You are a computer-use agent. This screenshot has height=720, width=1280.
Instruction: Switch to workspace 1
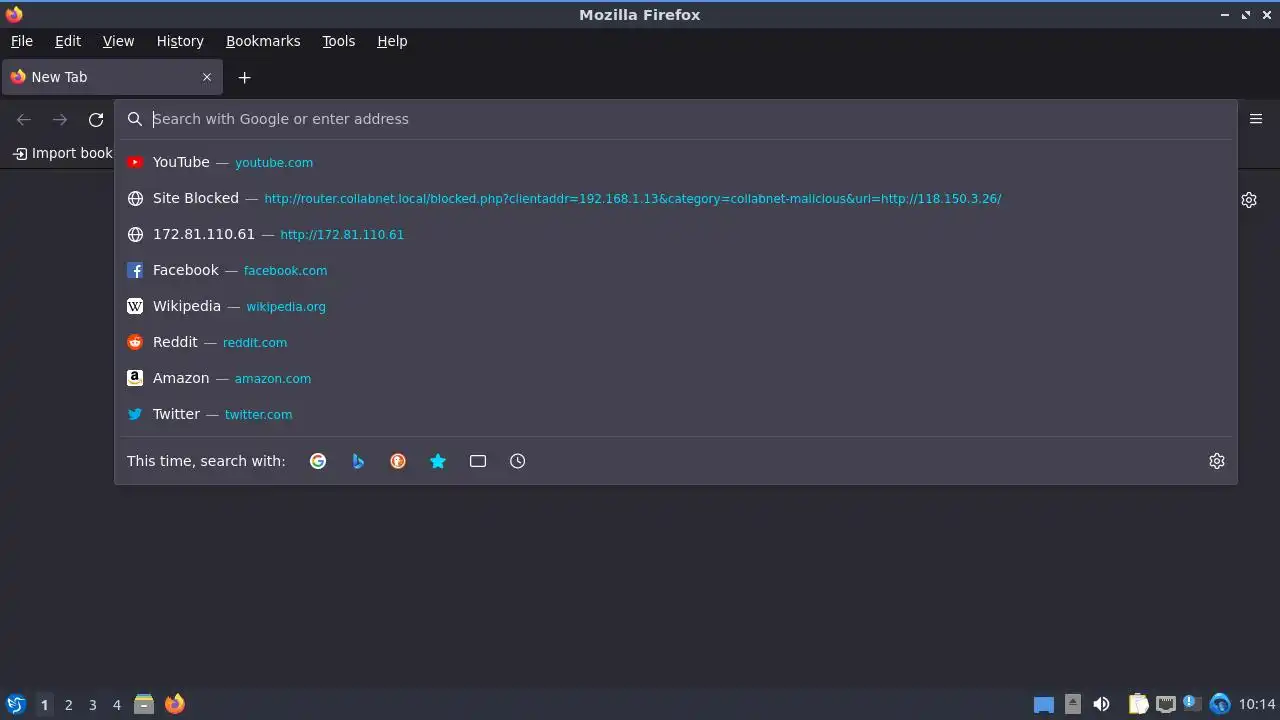pyautogui.click(x=44, y=705)
